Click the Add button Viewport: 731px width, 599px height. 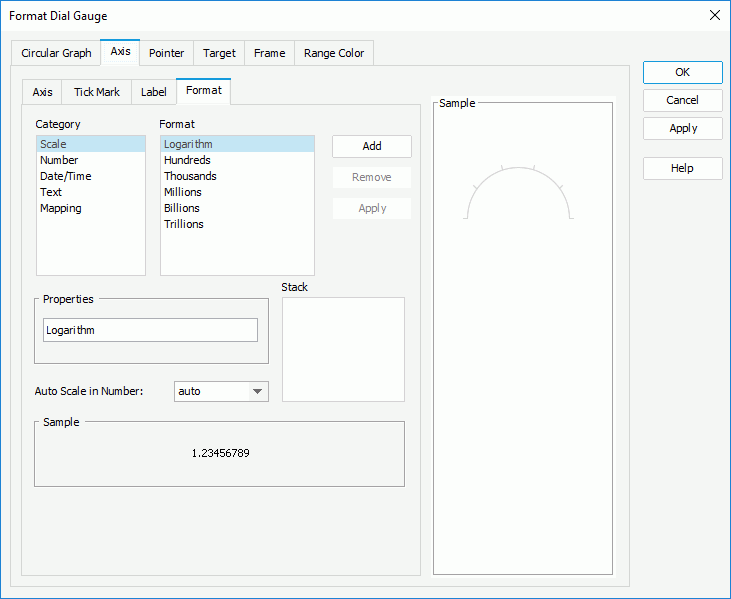pos(372,146)
